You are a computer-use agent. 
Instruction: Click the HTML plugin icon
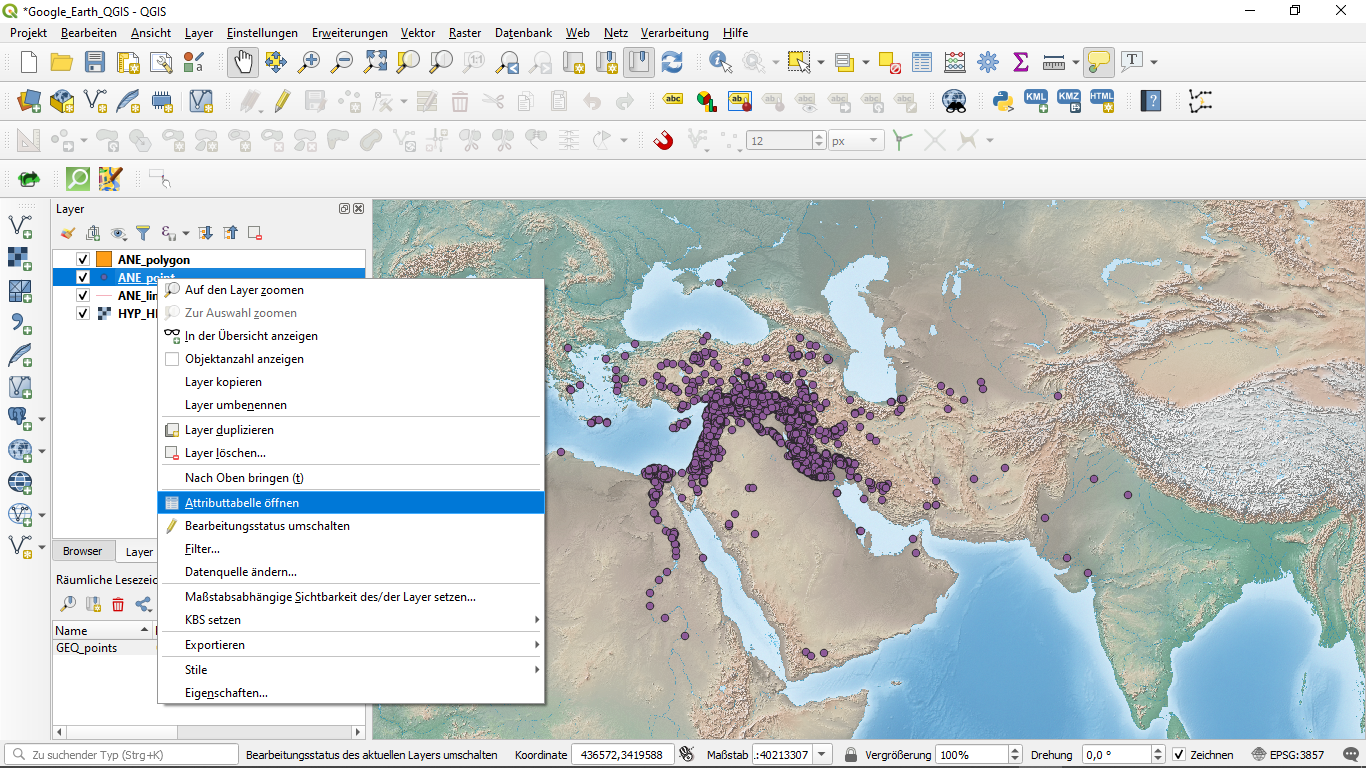(1102, 101)
